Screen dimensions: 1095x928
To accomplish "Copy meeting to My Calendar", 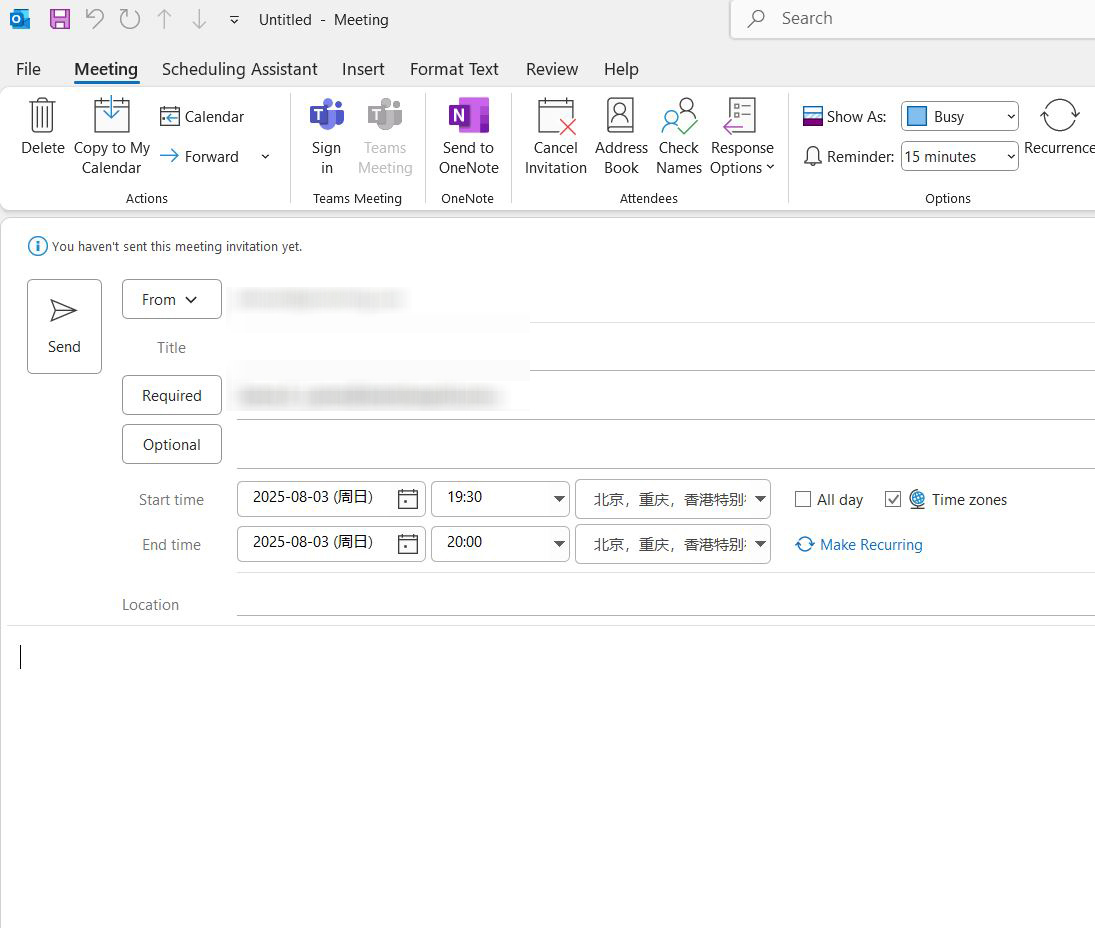I will tap(112, 135).
